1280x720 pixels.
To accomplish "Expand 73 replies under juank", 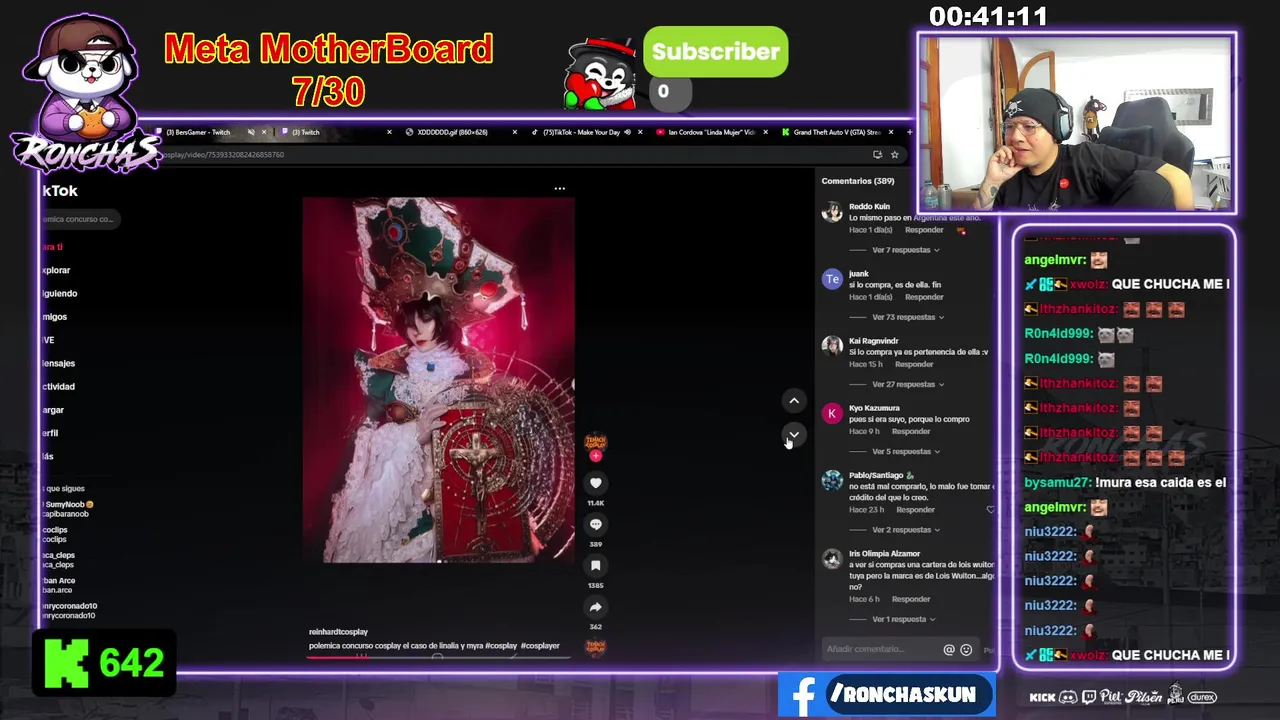I will pos(909,317).
